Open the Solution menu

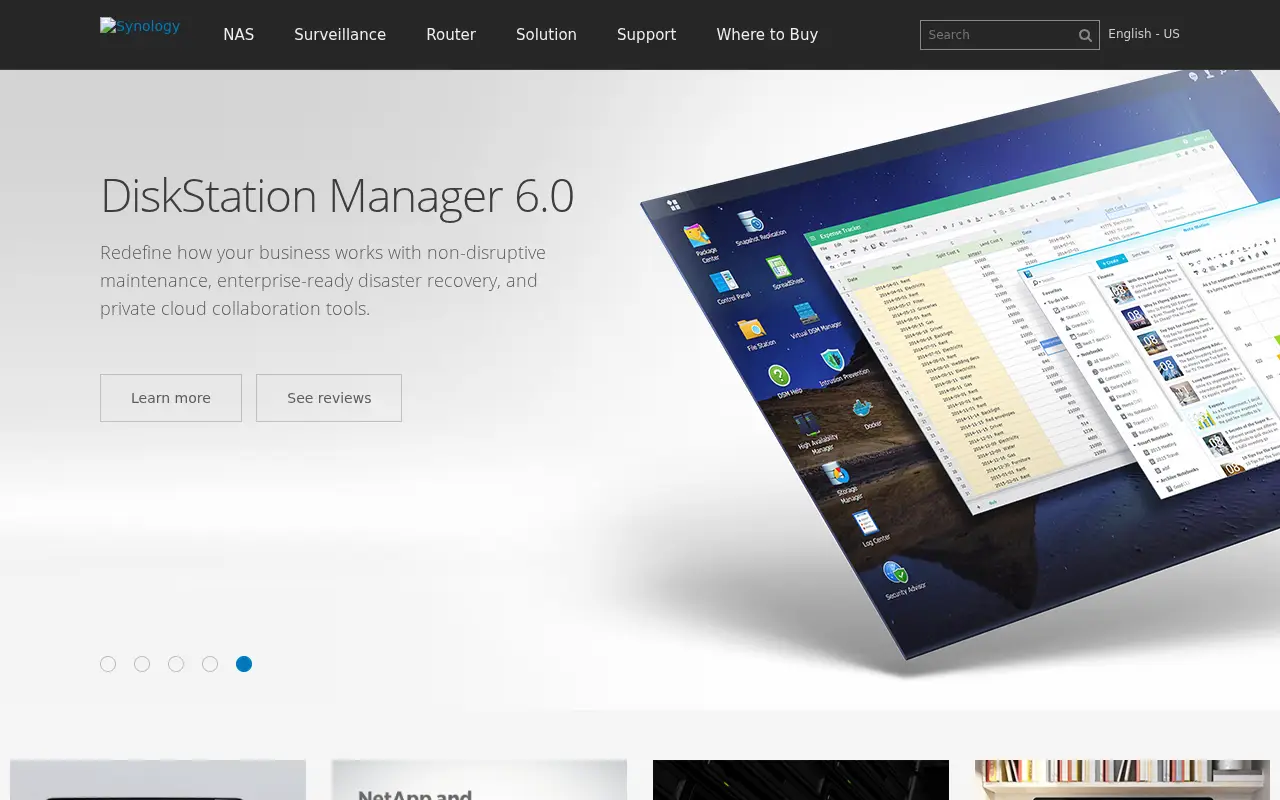tap(546, 34)
